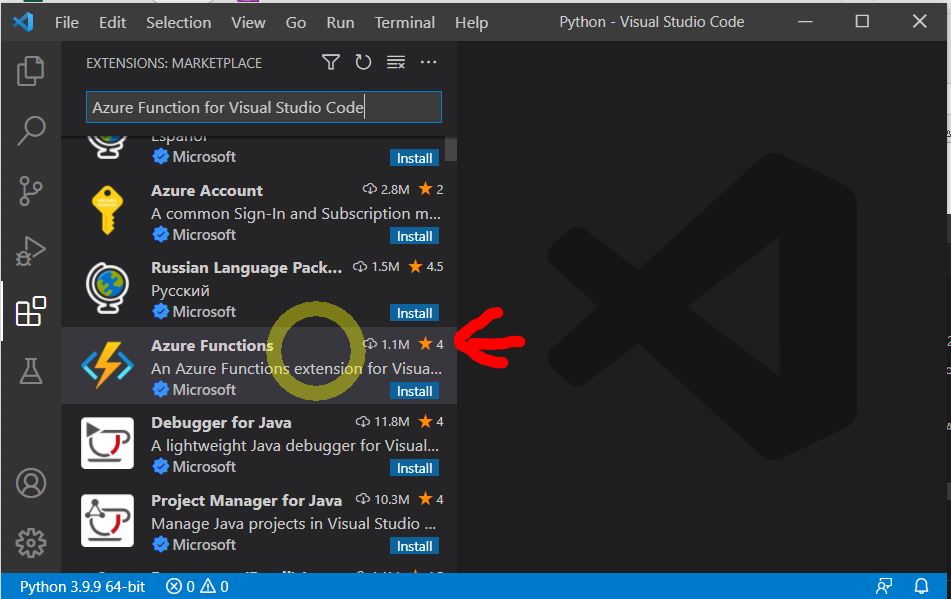Open the Explorer view in activity bar
Image resolution: width=951 pixels, height=599 pixels.
pos(30,71)
